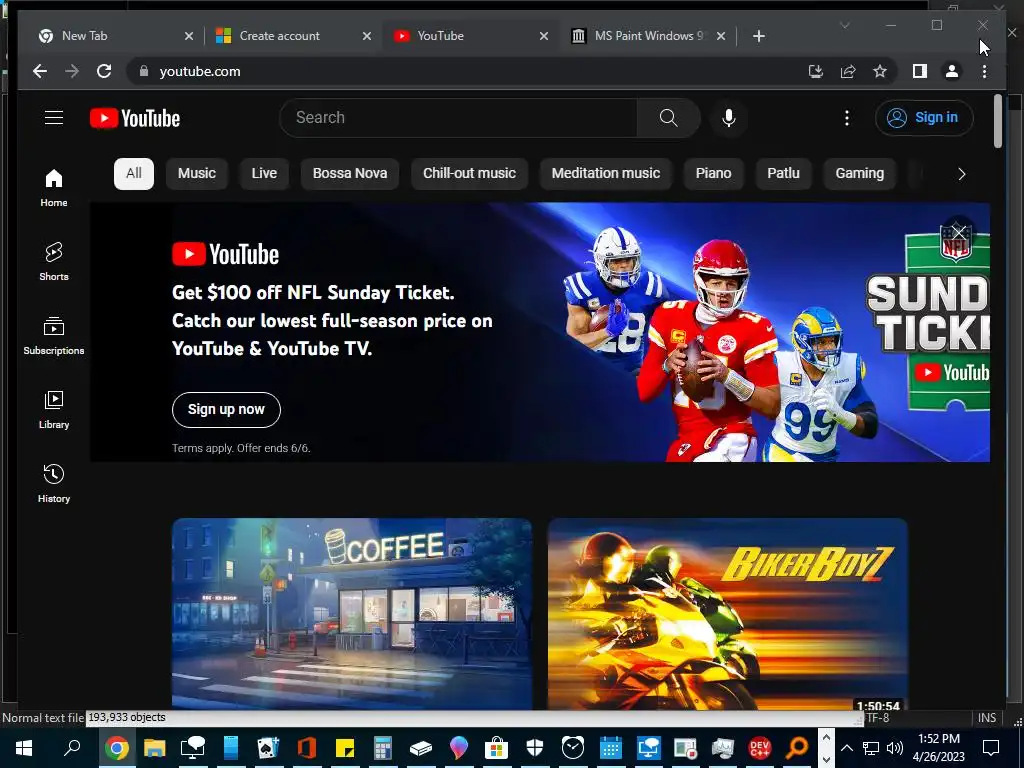1024x768 pixels.
Task: Click the YouTube logo
Action: [x=135, y=118]
